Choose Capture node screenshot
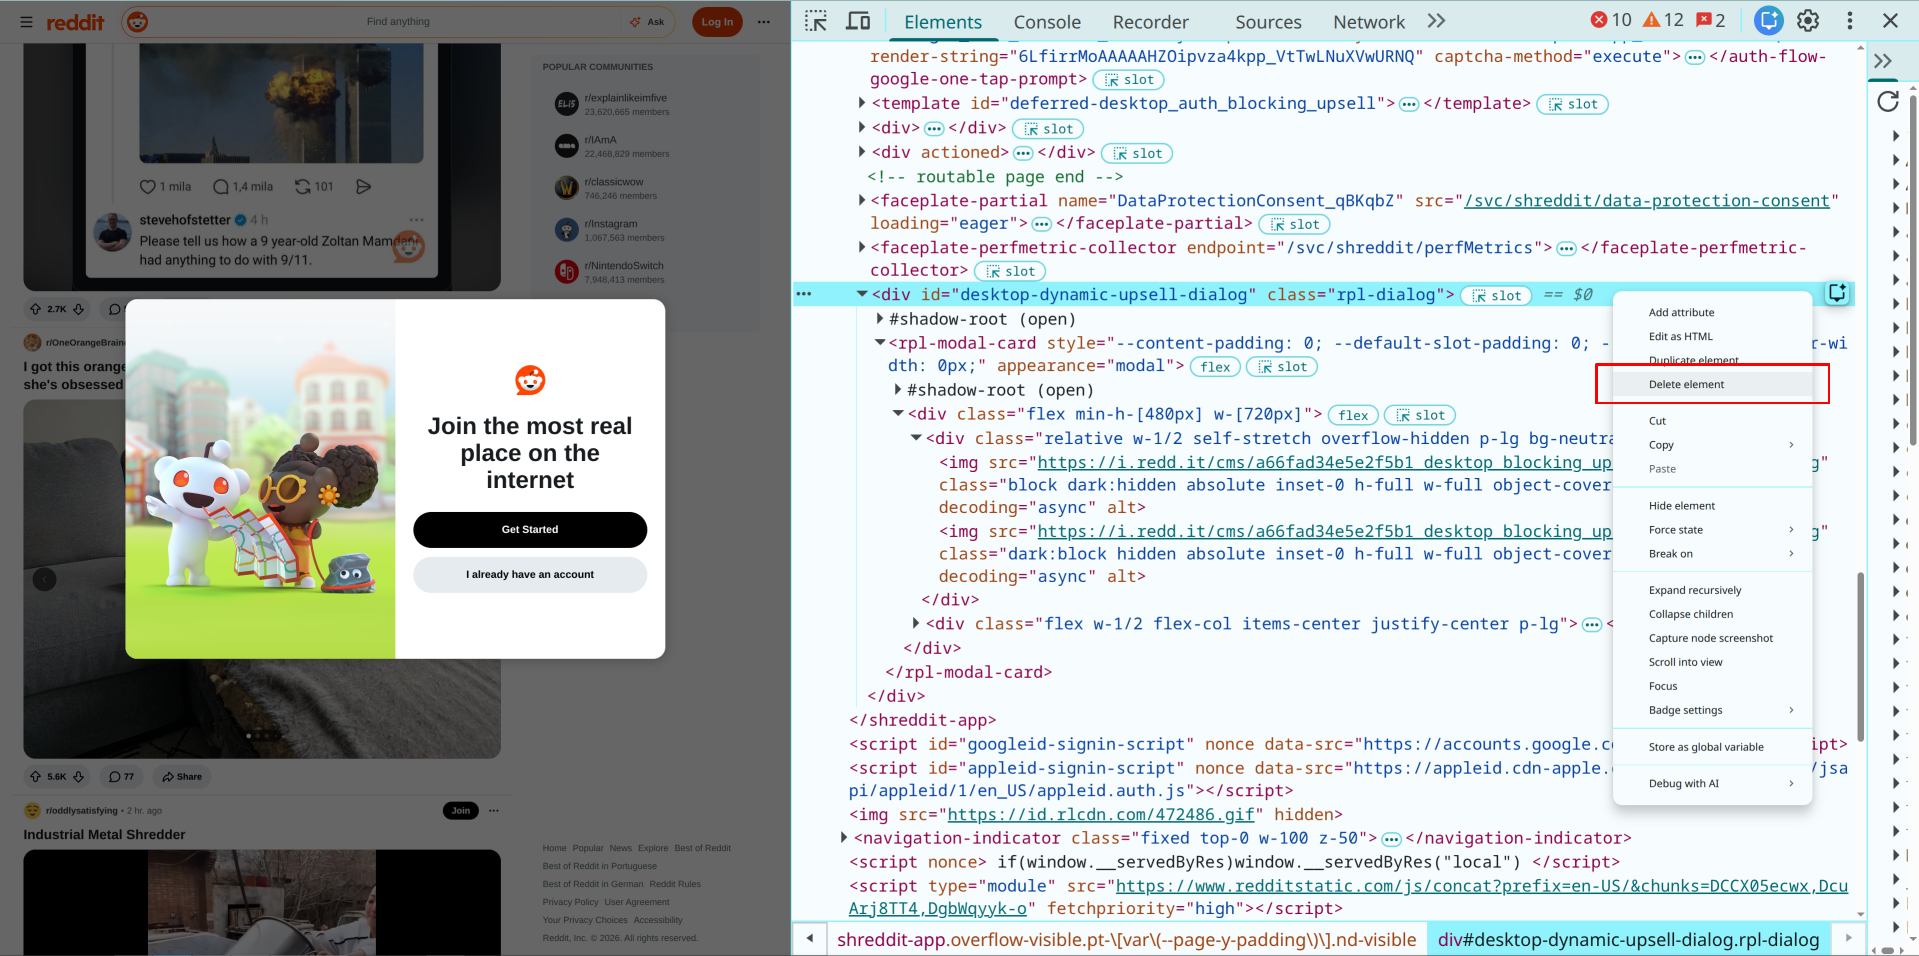This screenshot has height=956, width=1919. pyautogui.click(x=1710, y=639)
